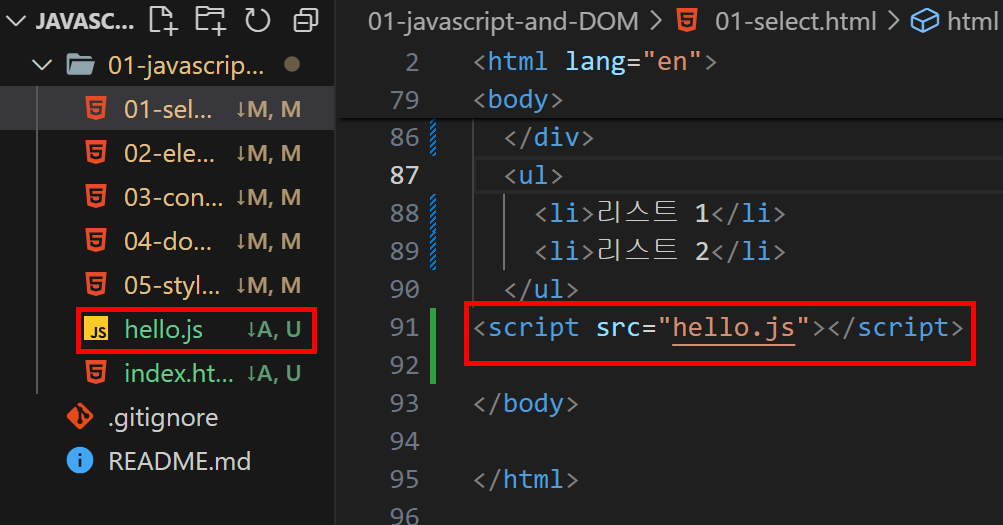Collapse the JAVASC... workspace section chevron
This screenshot has width=1003, height=525.
15,22
